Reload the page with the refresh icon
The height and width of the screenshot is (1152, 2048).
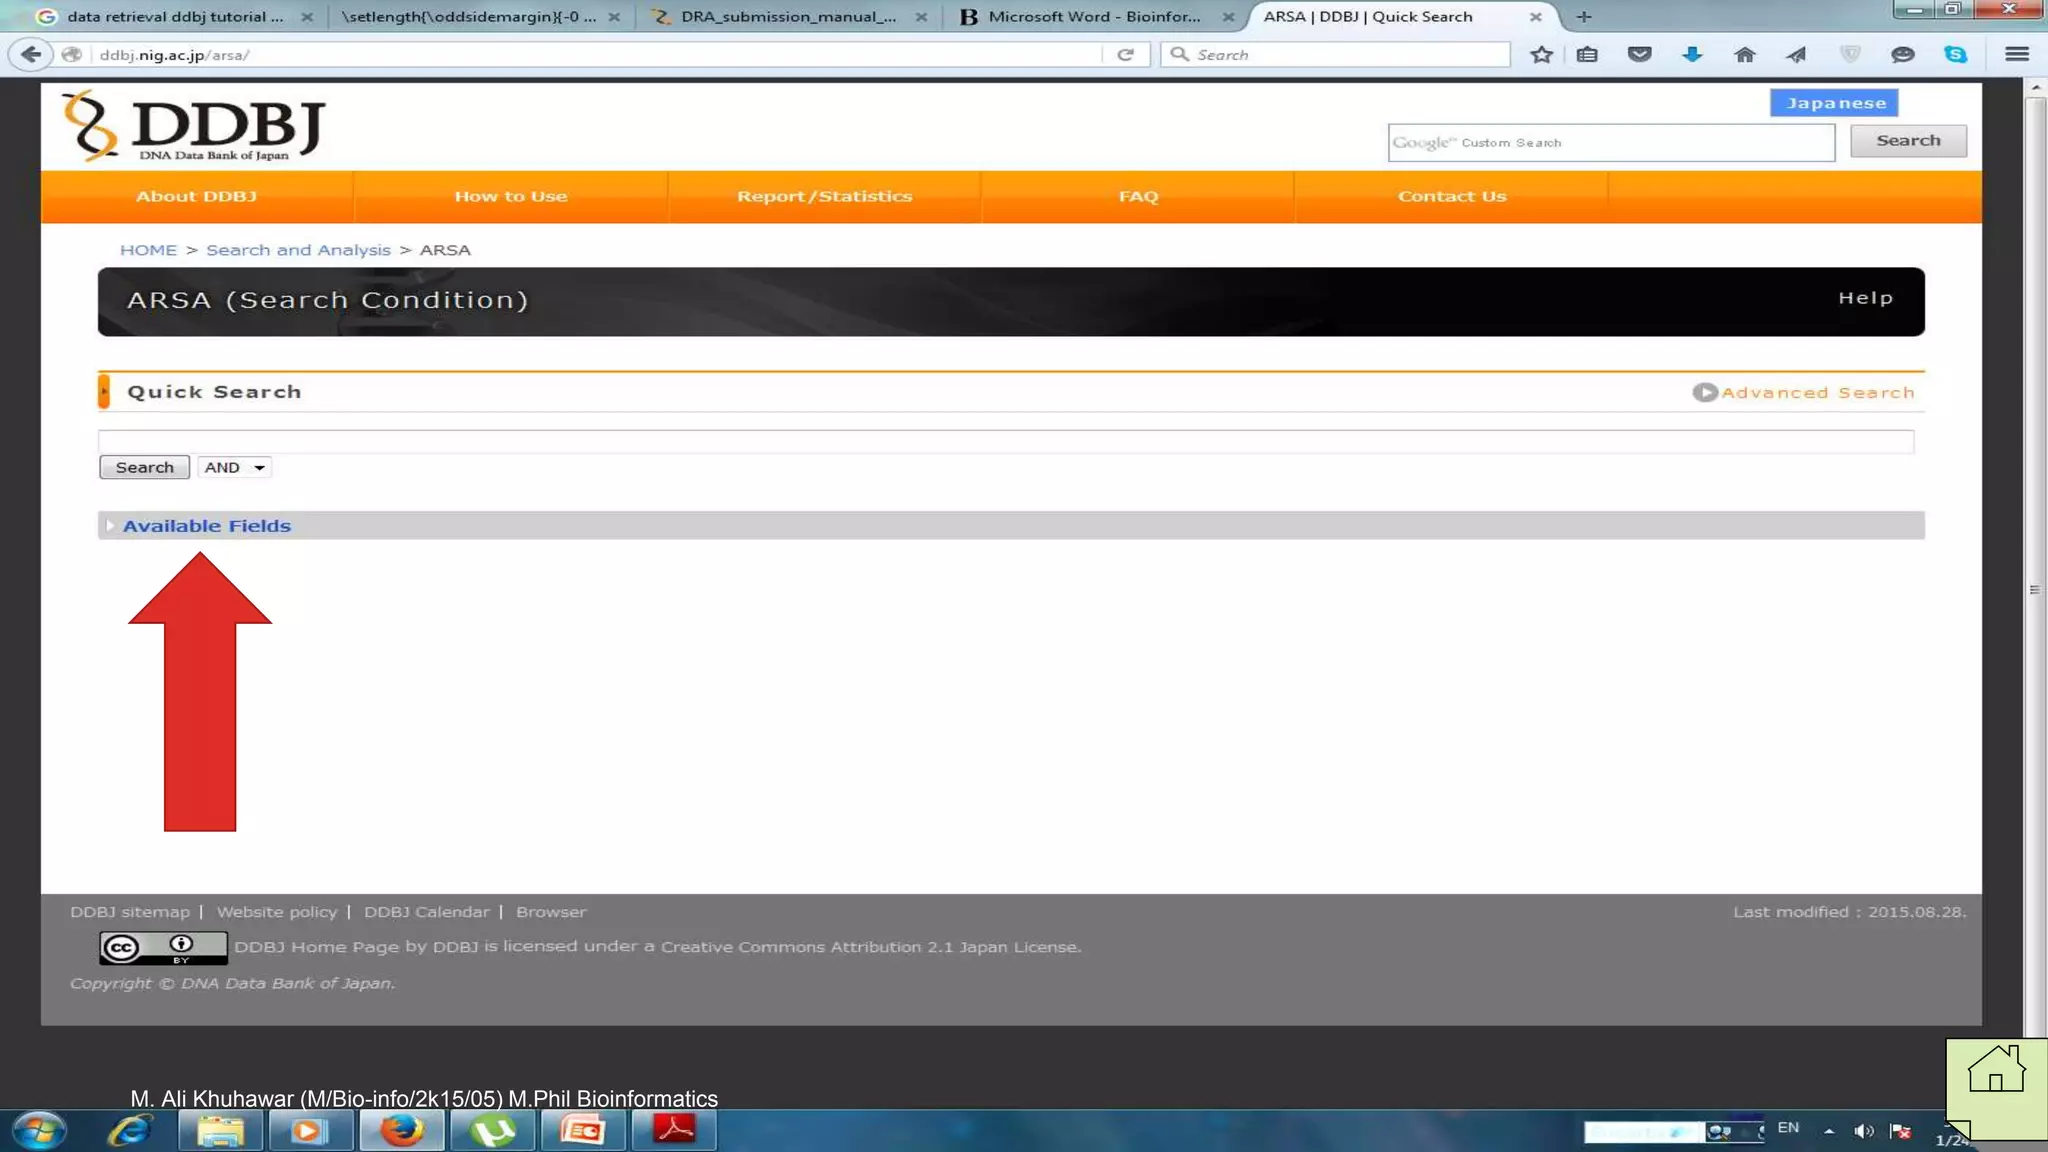1126,55
